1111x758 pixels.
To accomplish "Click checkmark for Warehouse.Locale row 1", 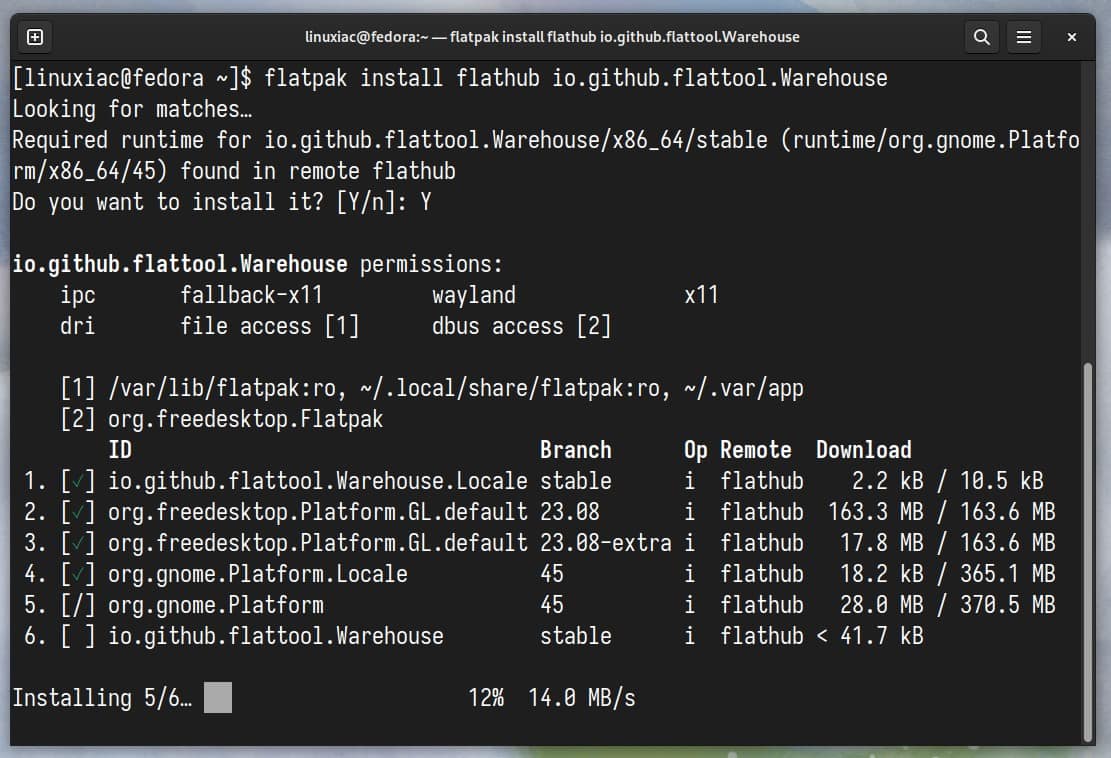I will 78,481.
